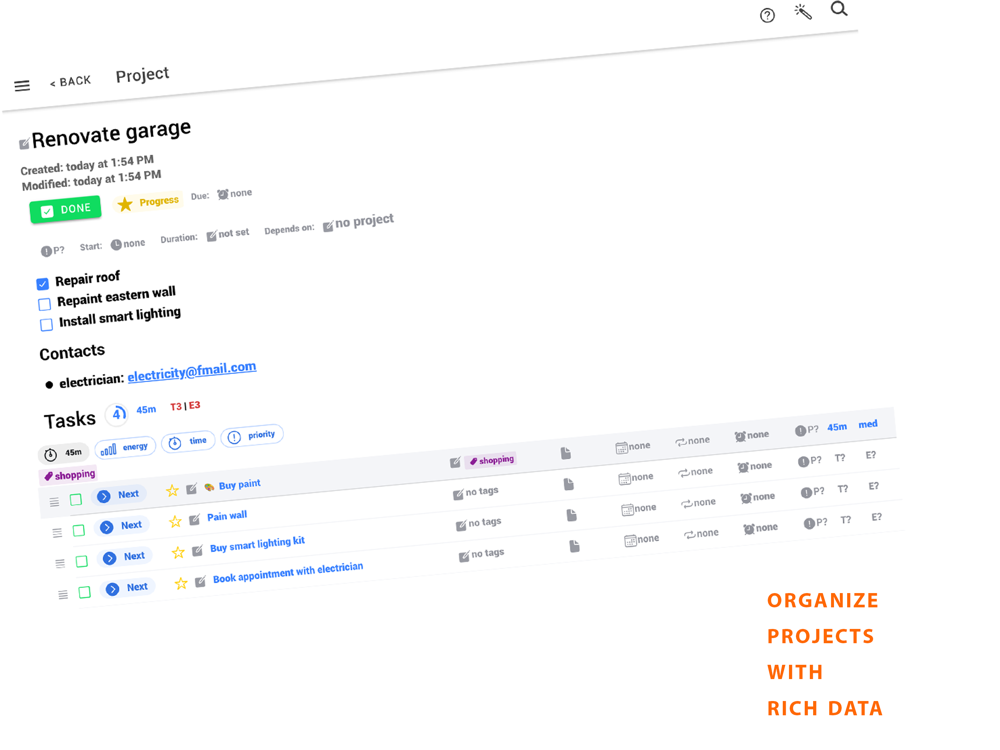The width and height of the screenshot is (1000, 750).
Task: Edit depends on no project
Action: (358, 222)
